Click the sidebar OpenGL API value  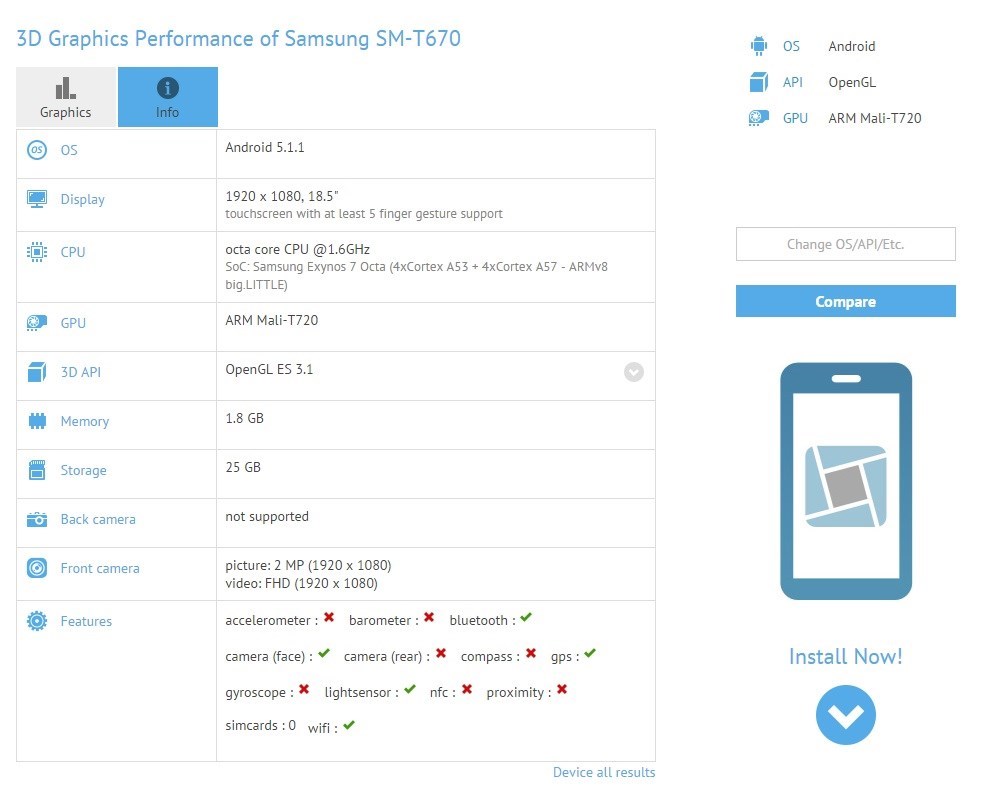852,82
